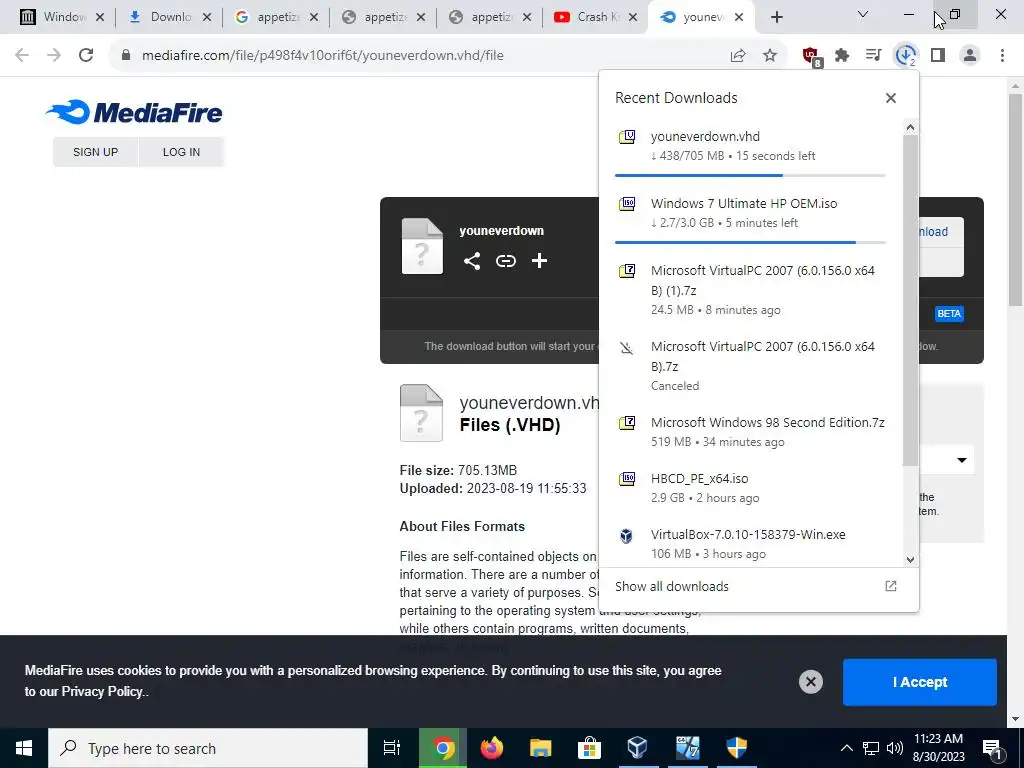This screenshot has height=768, width=1024.
Task: Click the Windows 7 ISO download progress bar
Action: pyautogui.click(x=750, y=242)
